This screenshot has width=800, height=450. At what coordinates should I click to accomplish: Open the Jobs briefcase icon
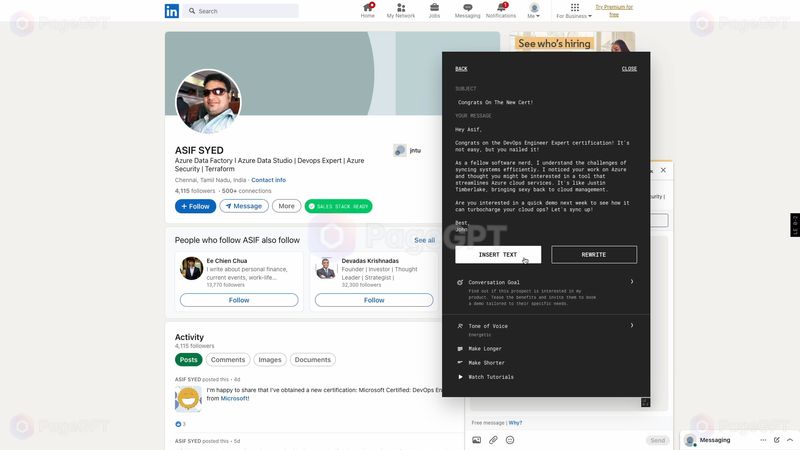pos(434,10)
